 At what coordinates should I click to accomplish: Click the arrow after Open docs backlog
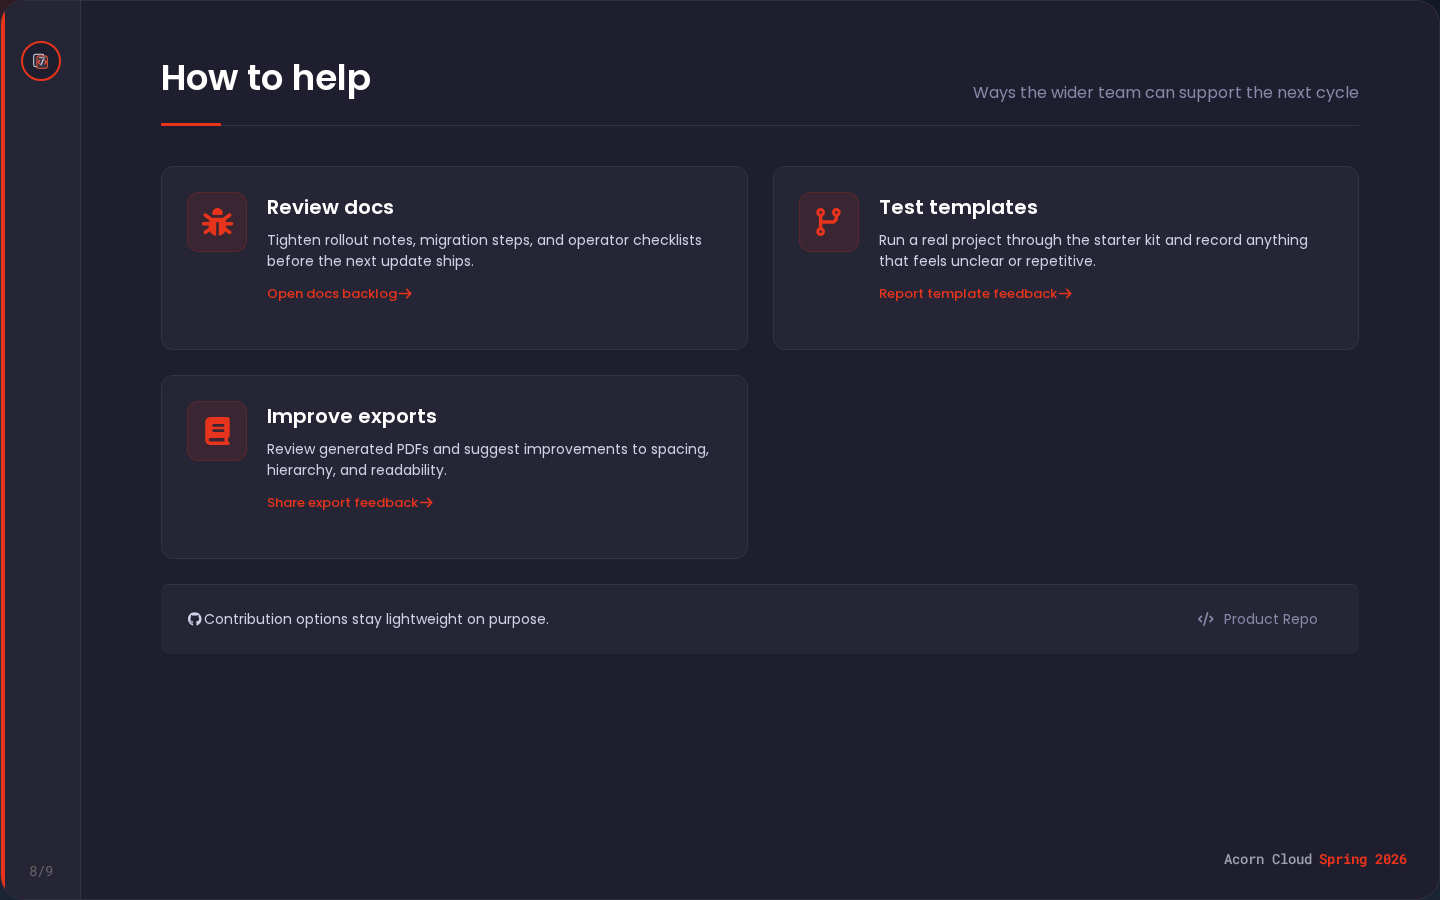pos(405,294)
